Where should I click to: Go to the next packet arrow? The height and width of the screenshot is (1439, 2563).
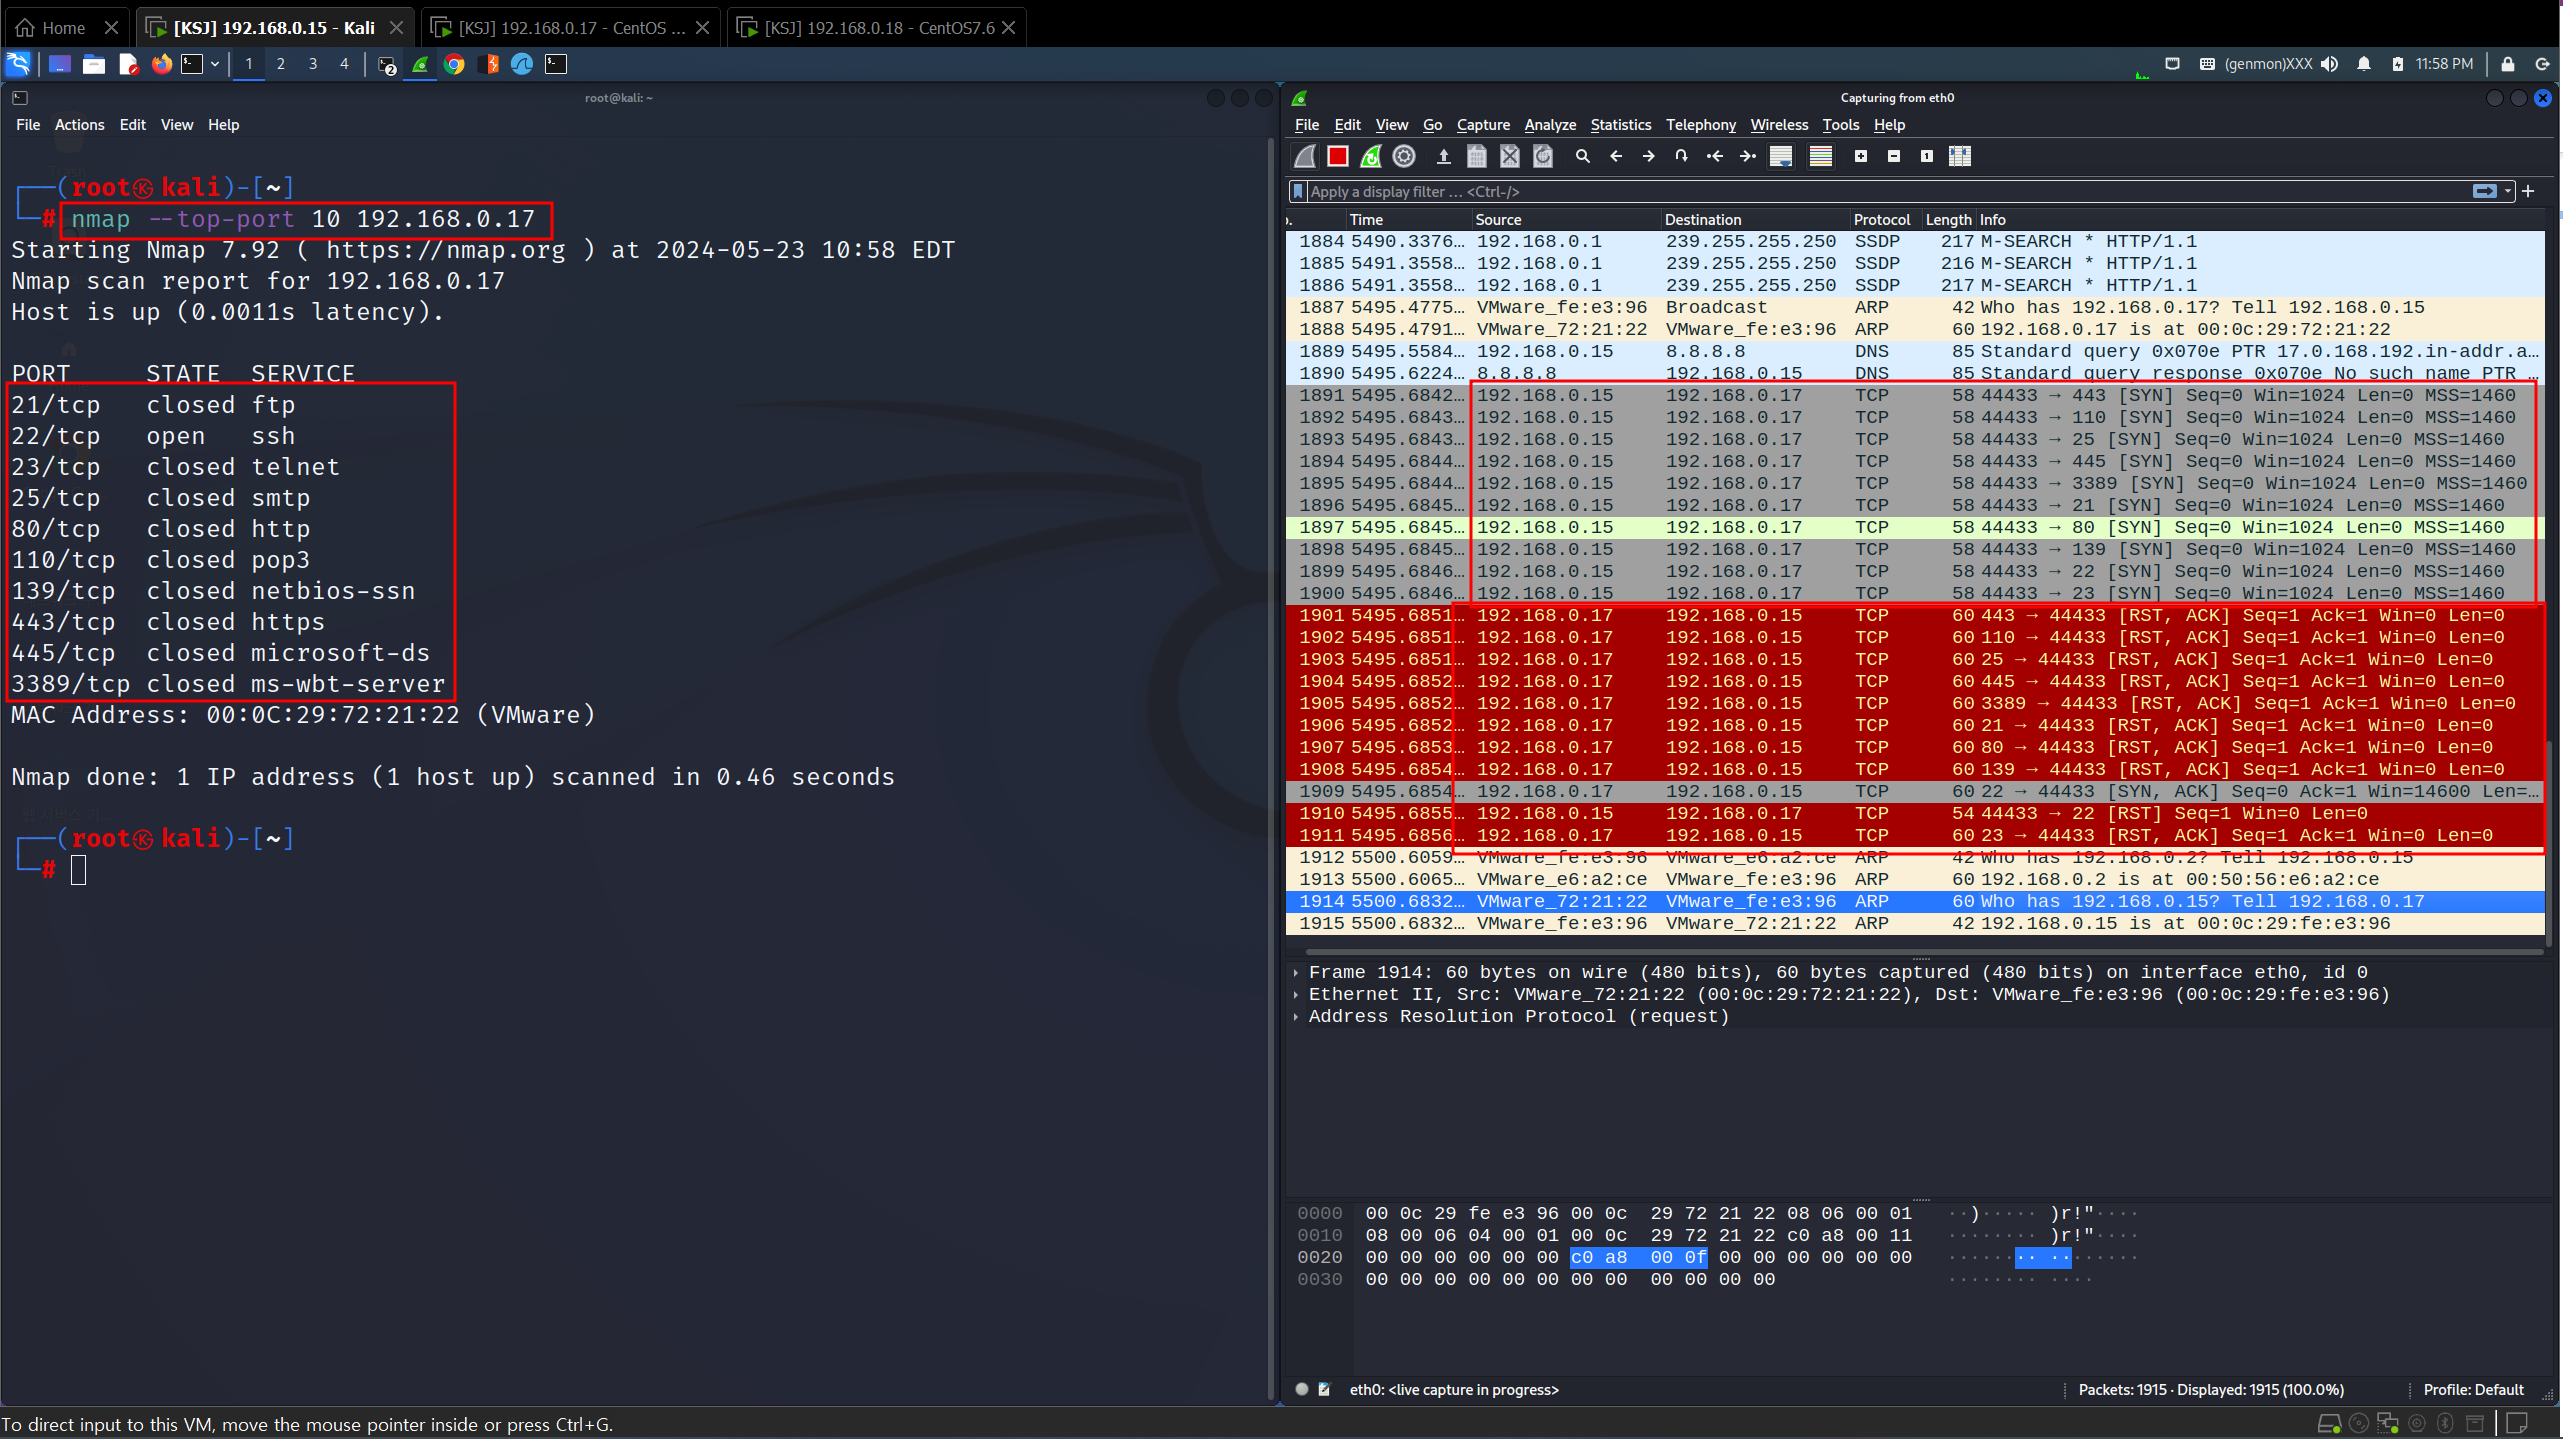click(1648, 156)
